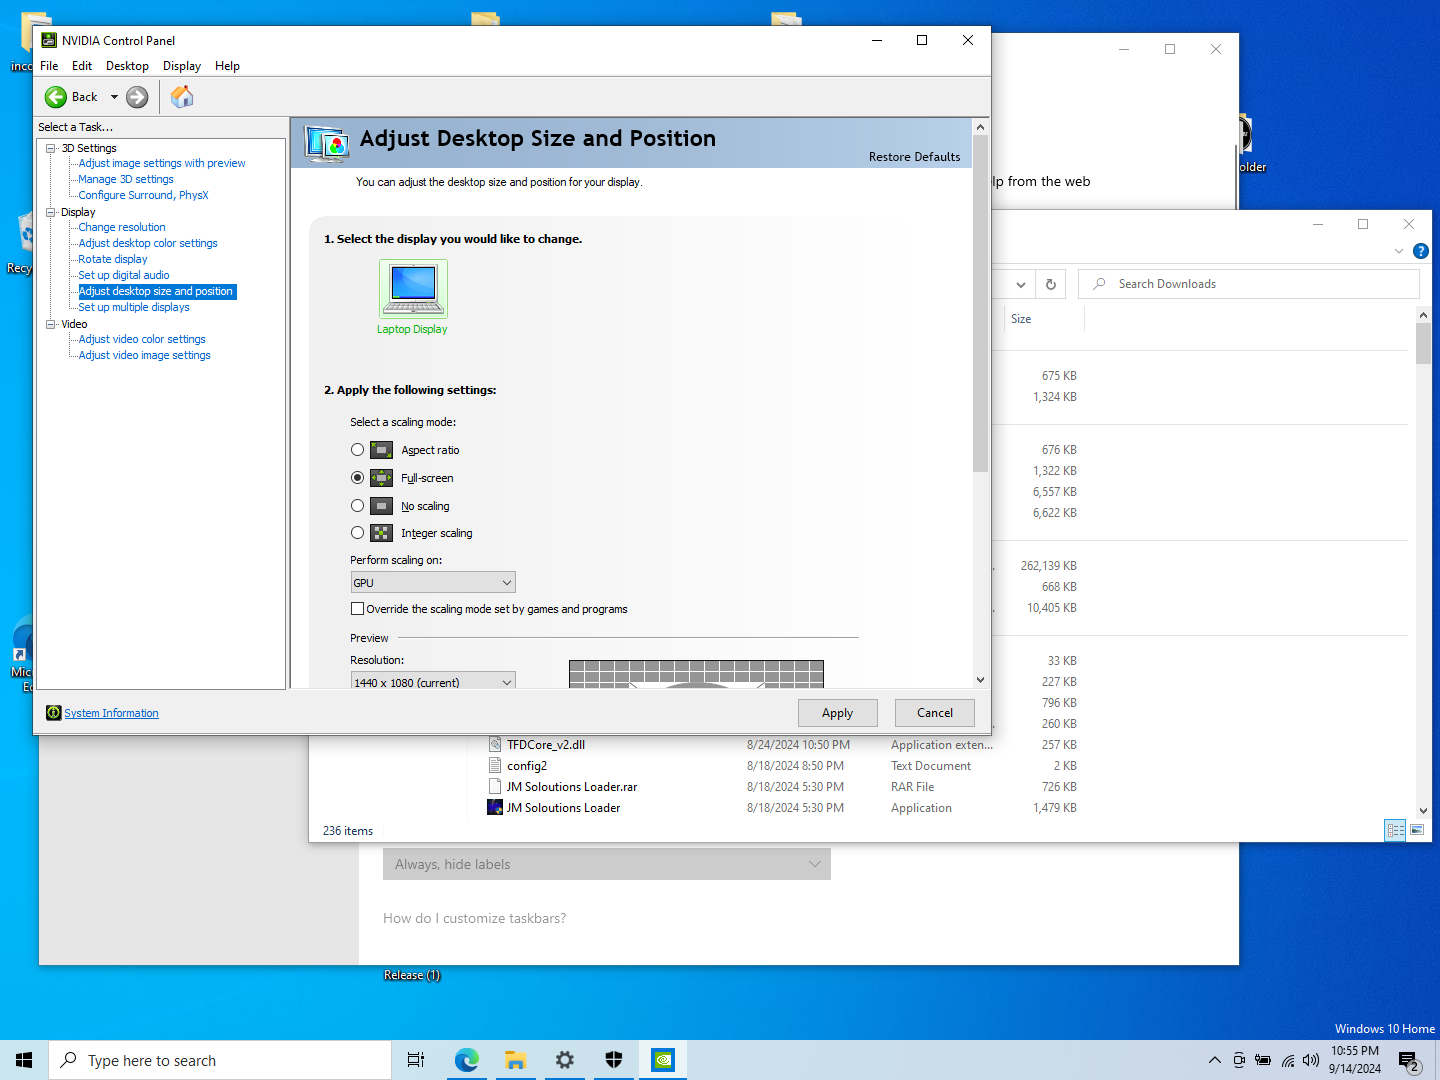Click the Search Downloads input field
Image resolution: width=1440 pixels, height=1080 pixels.
1249,284
